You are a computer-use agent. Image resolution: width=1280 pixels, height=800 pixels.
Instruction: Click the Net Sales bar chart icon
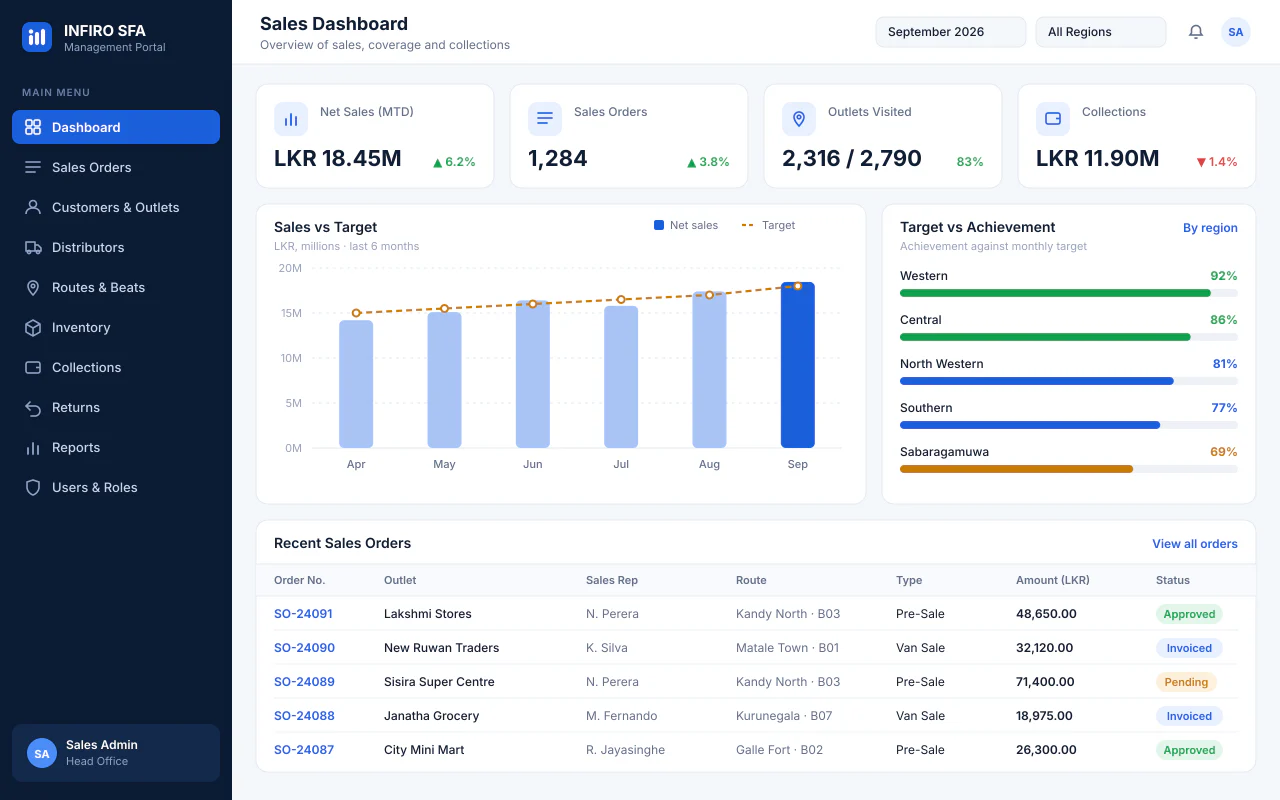pos(291,119)
